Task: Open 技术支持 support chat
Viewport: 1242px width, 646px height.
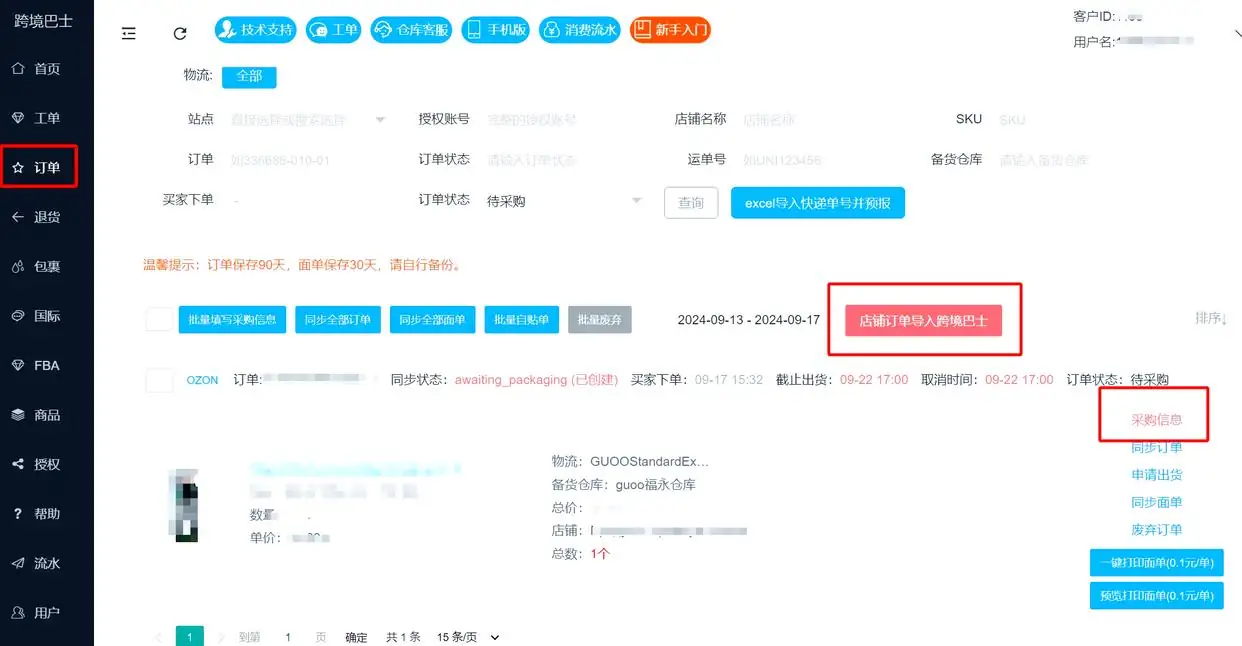Action: coord(254,29)
